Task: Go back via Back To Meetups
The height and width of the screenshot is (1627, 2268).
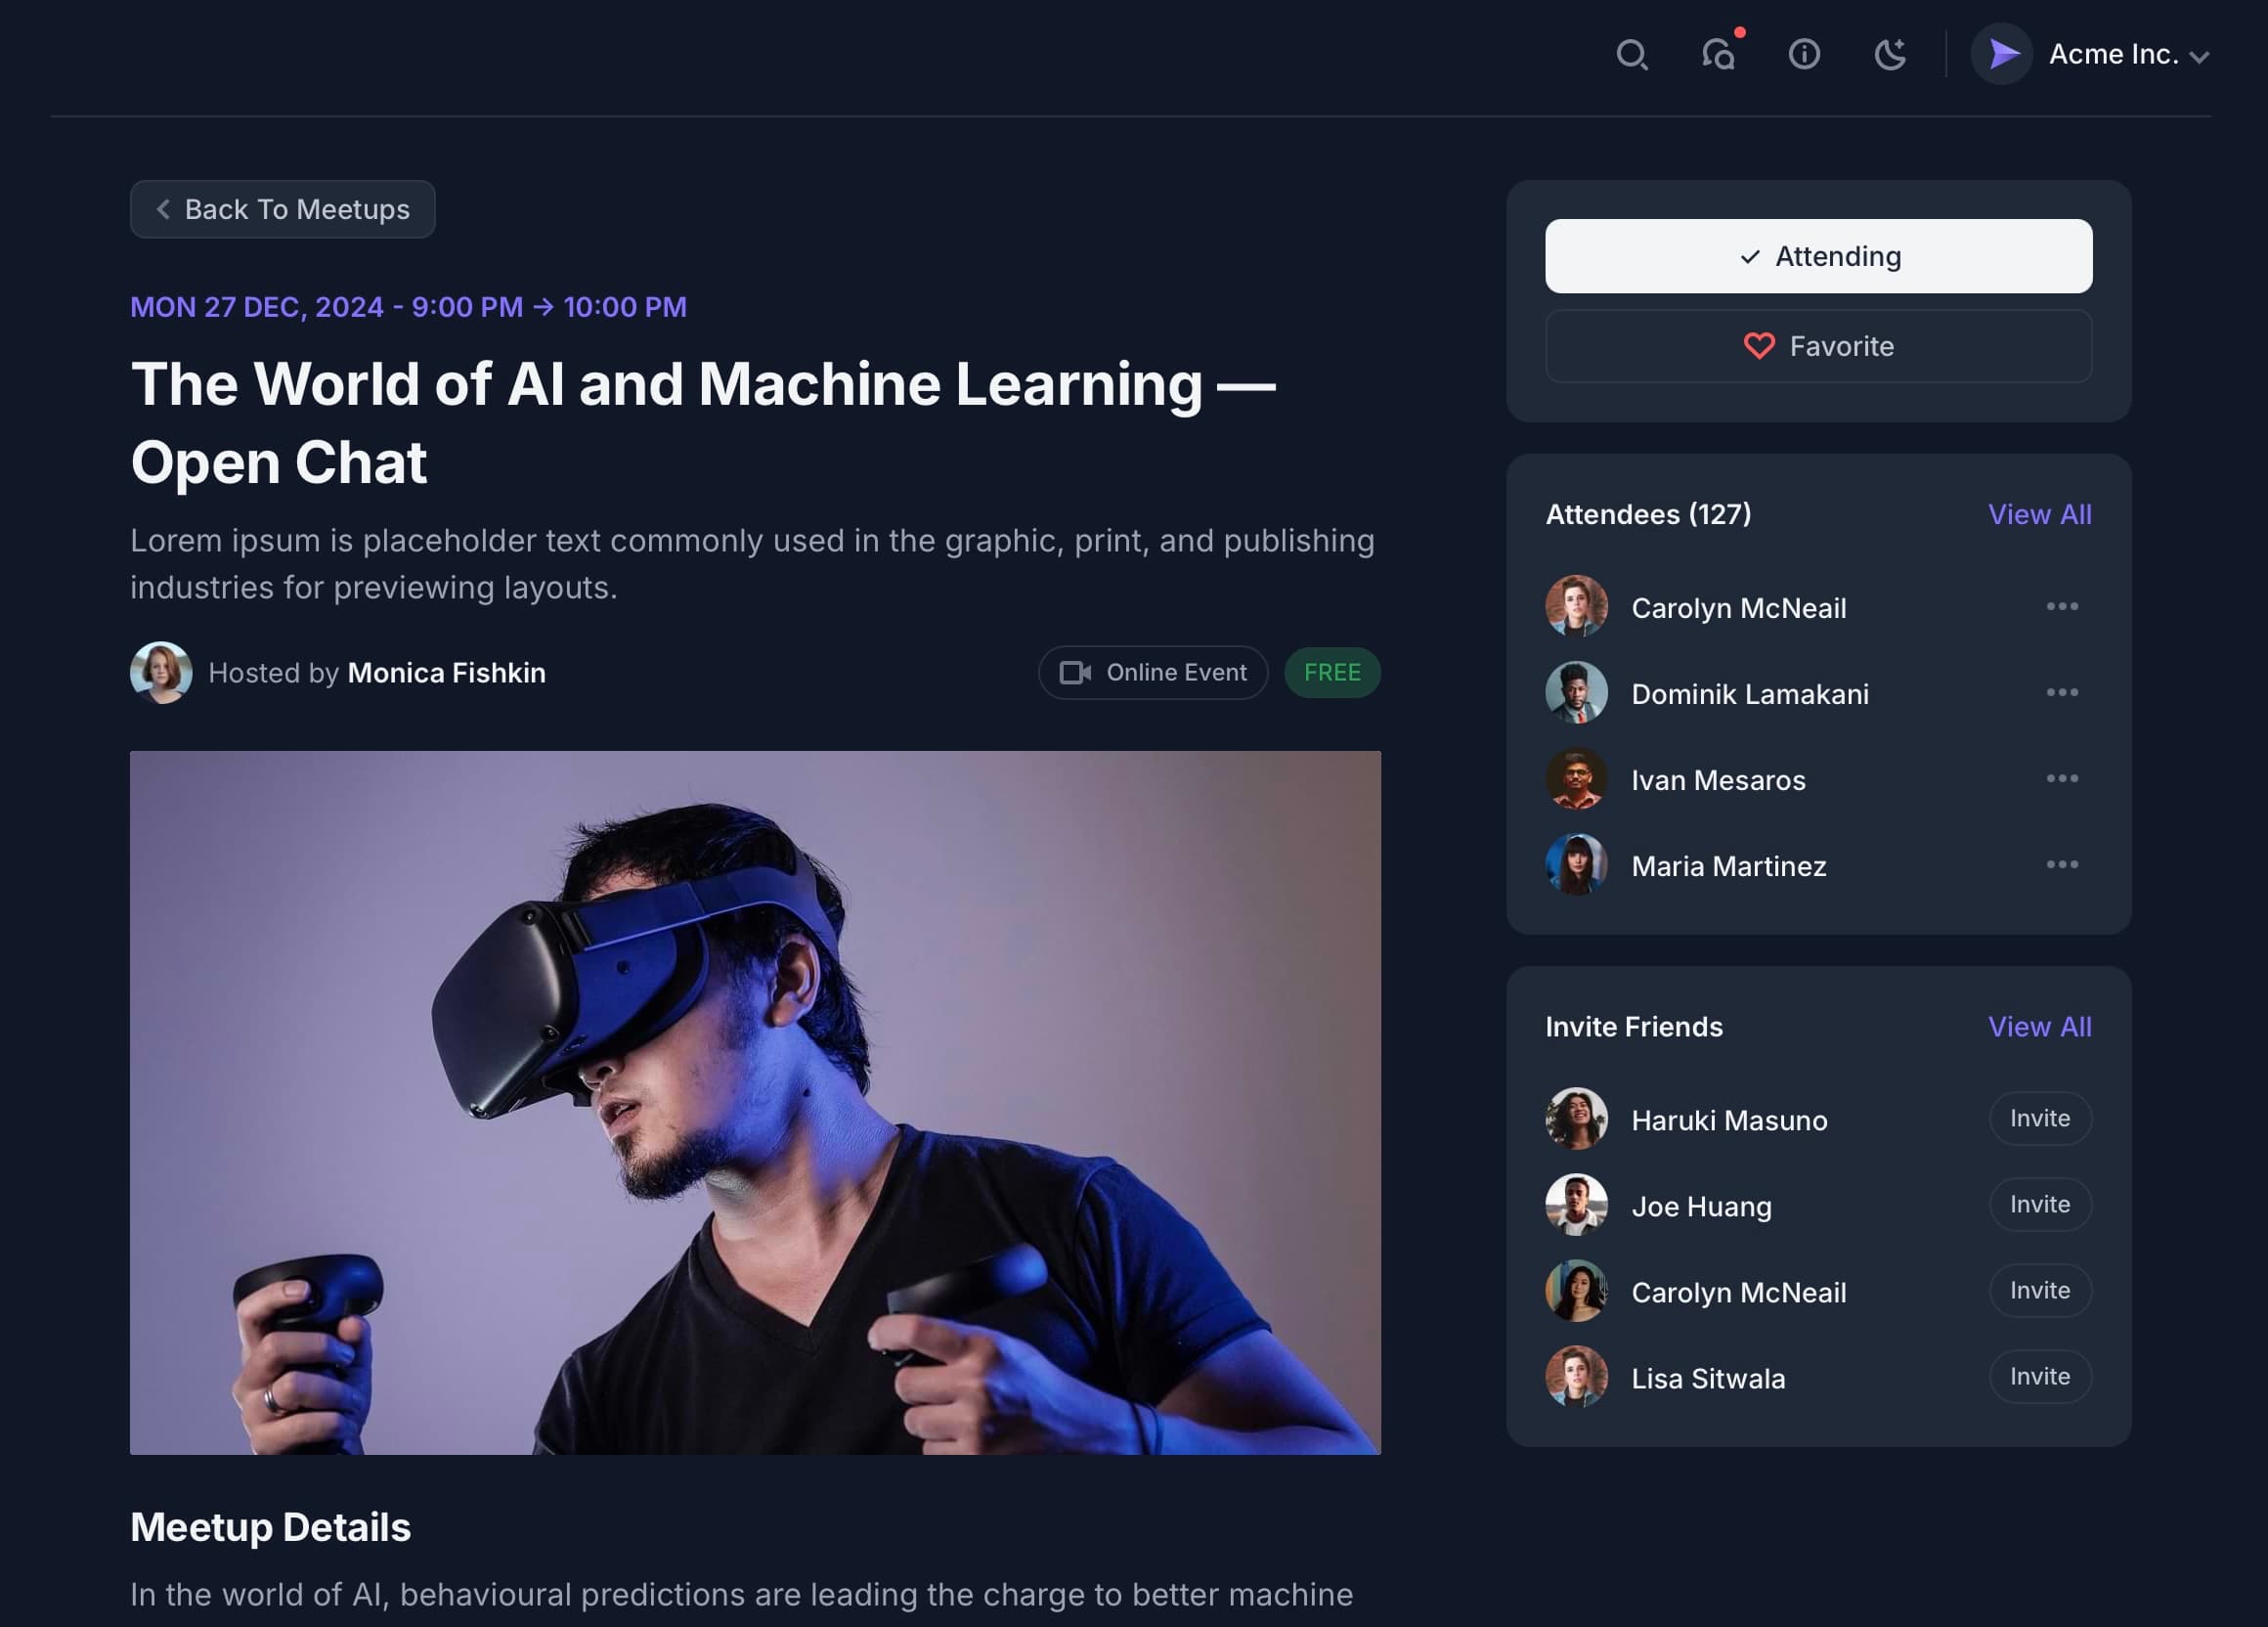Action: pyautogui.click(x=283, y=209)
